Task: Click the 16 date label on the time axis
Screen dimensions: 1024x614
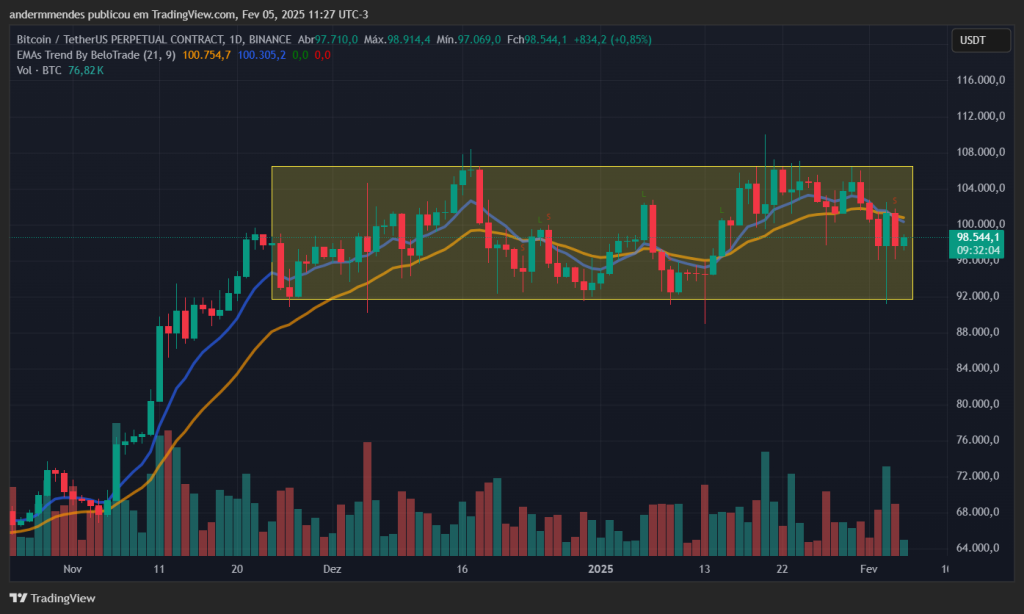Action: pos(462,569)
